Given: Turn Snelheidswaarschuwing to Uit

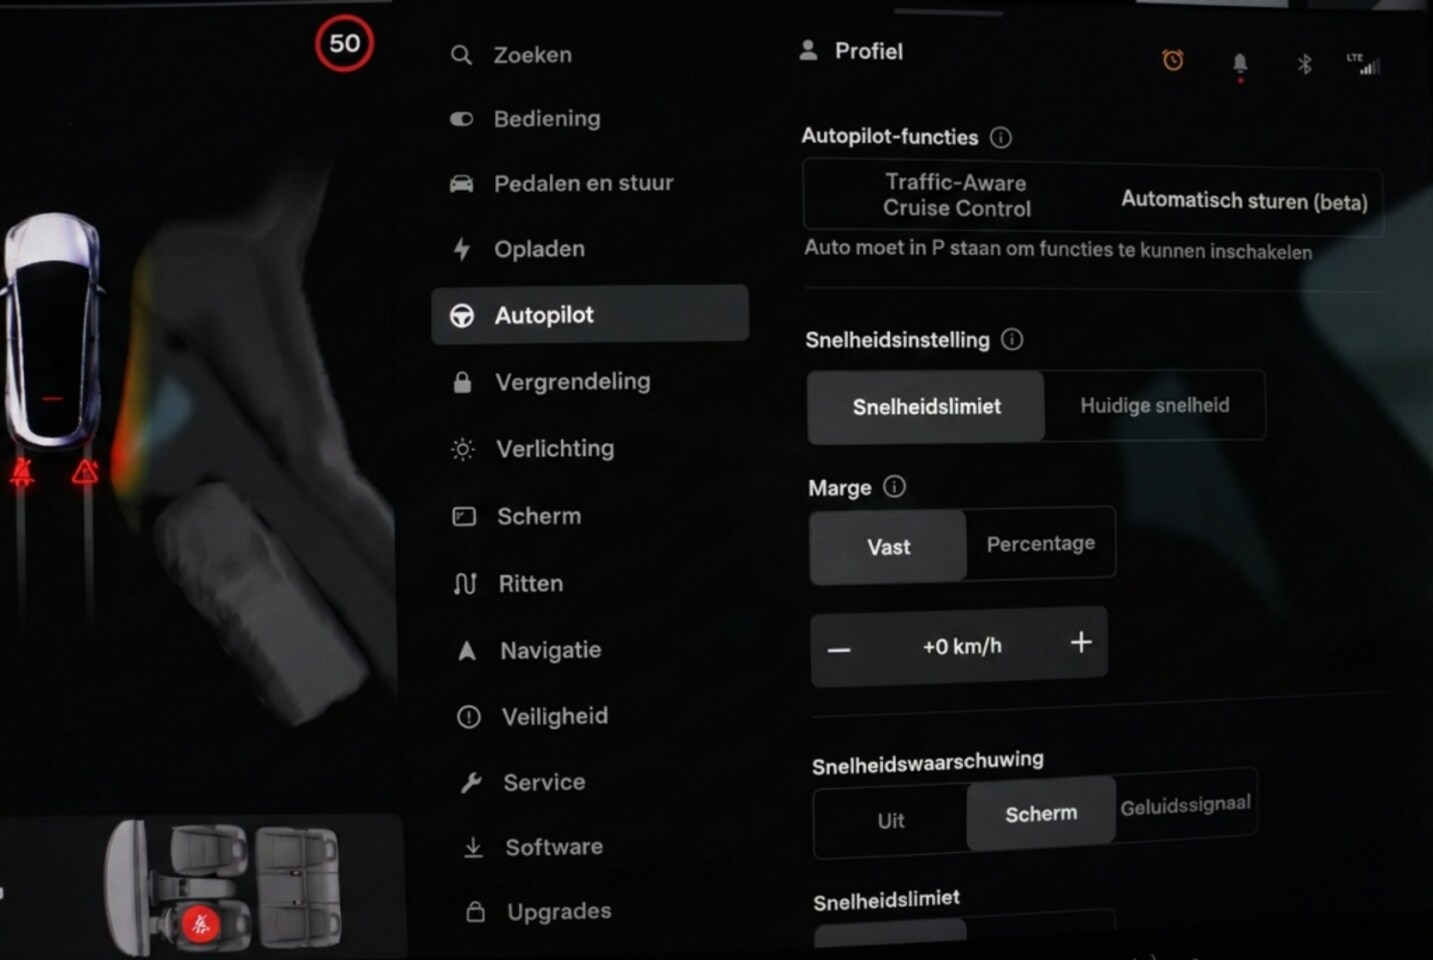Looking at the screenshot, I should point(891,821).
